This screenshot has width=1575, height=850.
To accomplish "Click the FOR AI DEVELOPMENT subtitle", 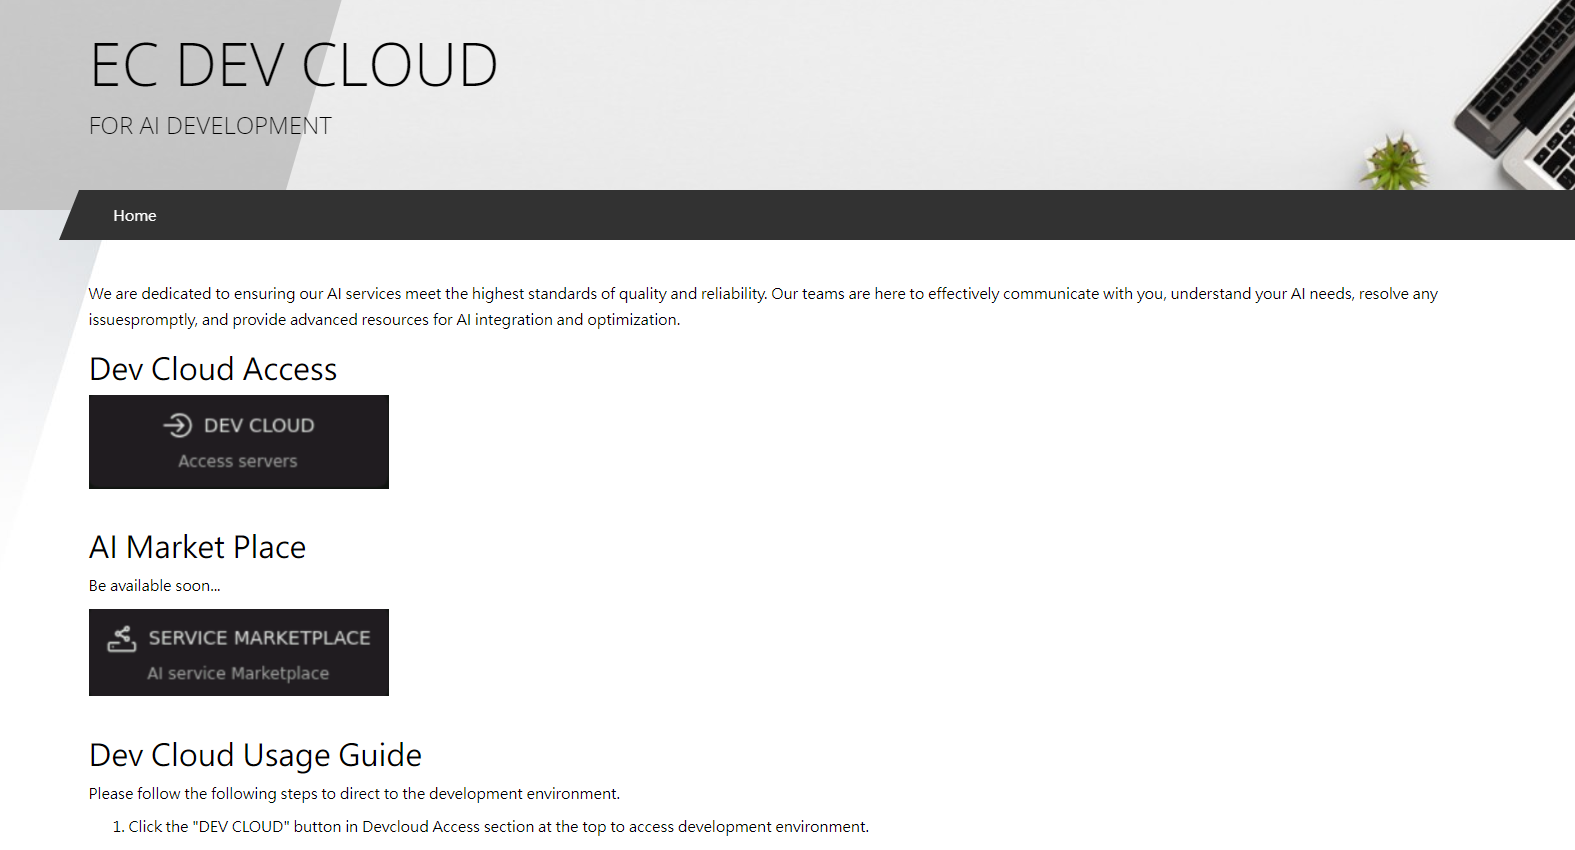I will click(x=210, y=126).
